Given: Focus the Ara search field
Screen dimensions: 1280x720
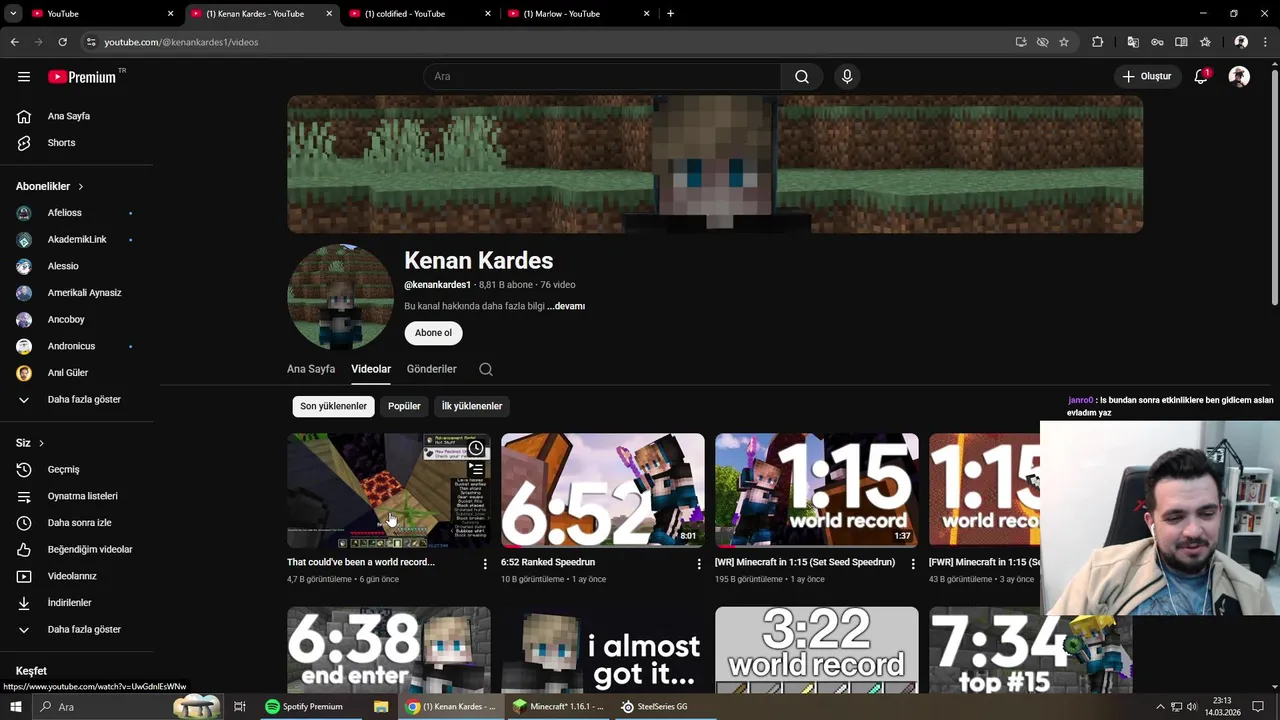Looking at the screenshot, I should click(x=603, y=76).
